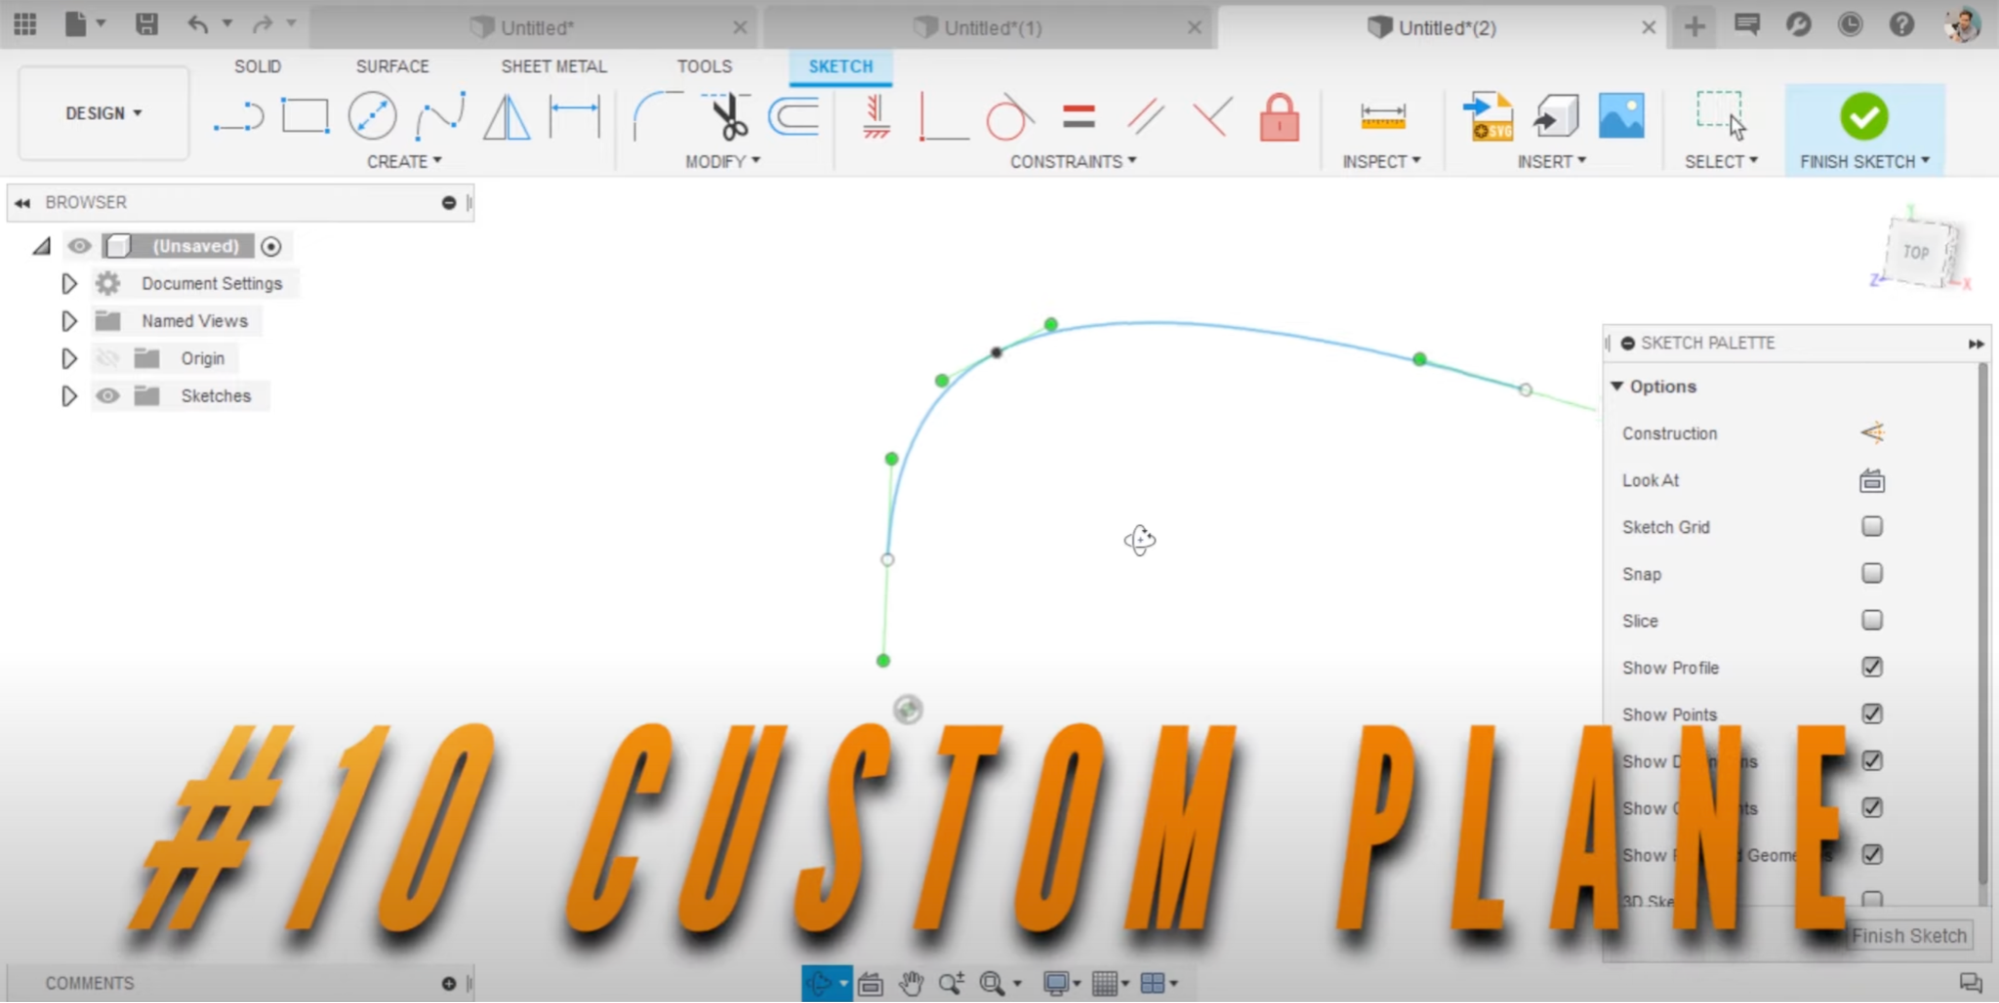Uncheck the Show Points checkbox
Viewport: 1999px width, 1003px height.
pos(1872,714)
